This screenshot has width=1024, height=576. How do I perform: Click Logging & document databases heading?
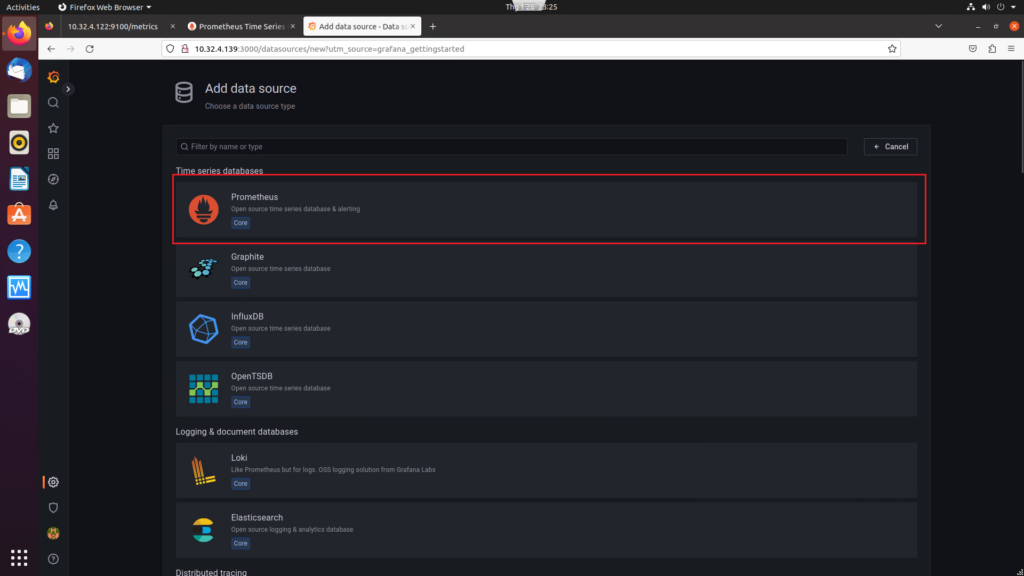click(236, 432)
